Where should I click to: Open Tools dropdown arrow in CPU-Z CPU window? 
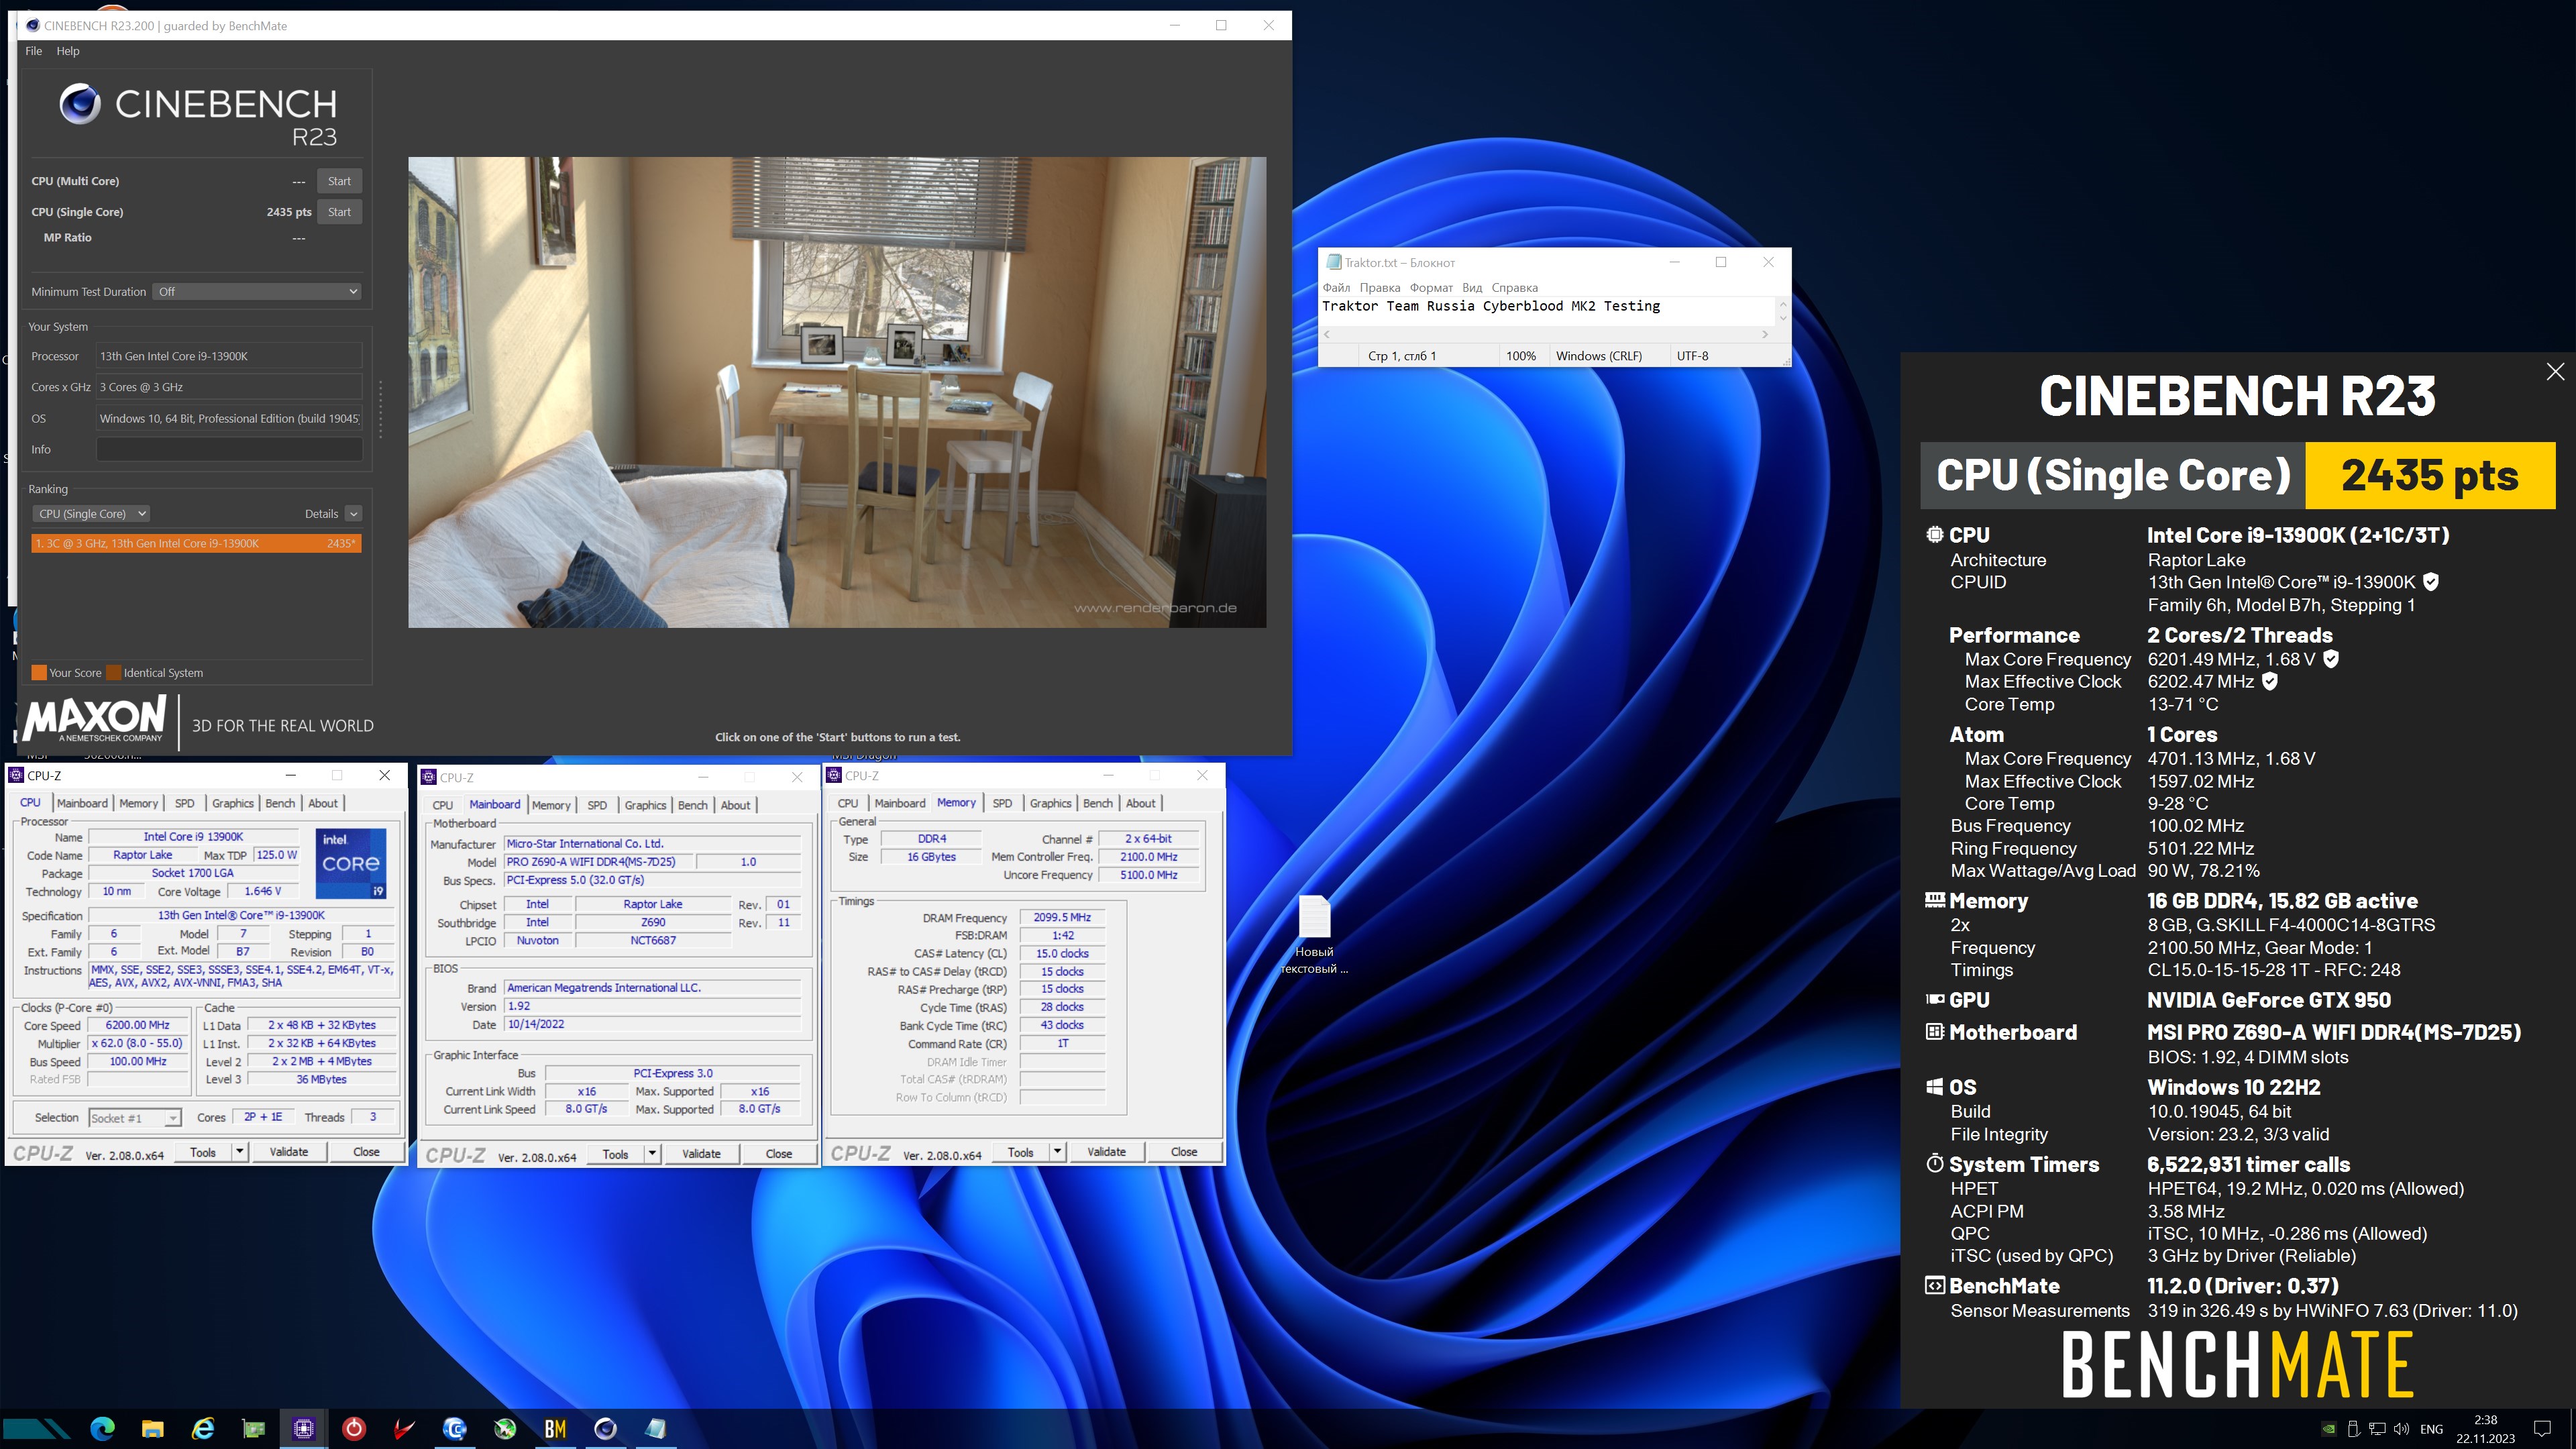point(240,1152)
